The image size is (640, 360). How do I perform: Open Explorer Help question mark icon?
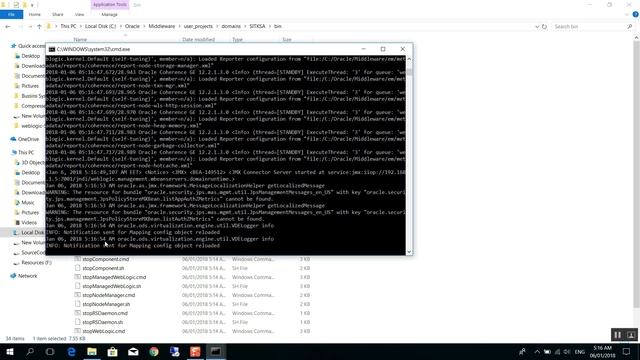point(636,14)
